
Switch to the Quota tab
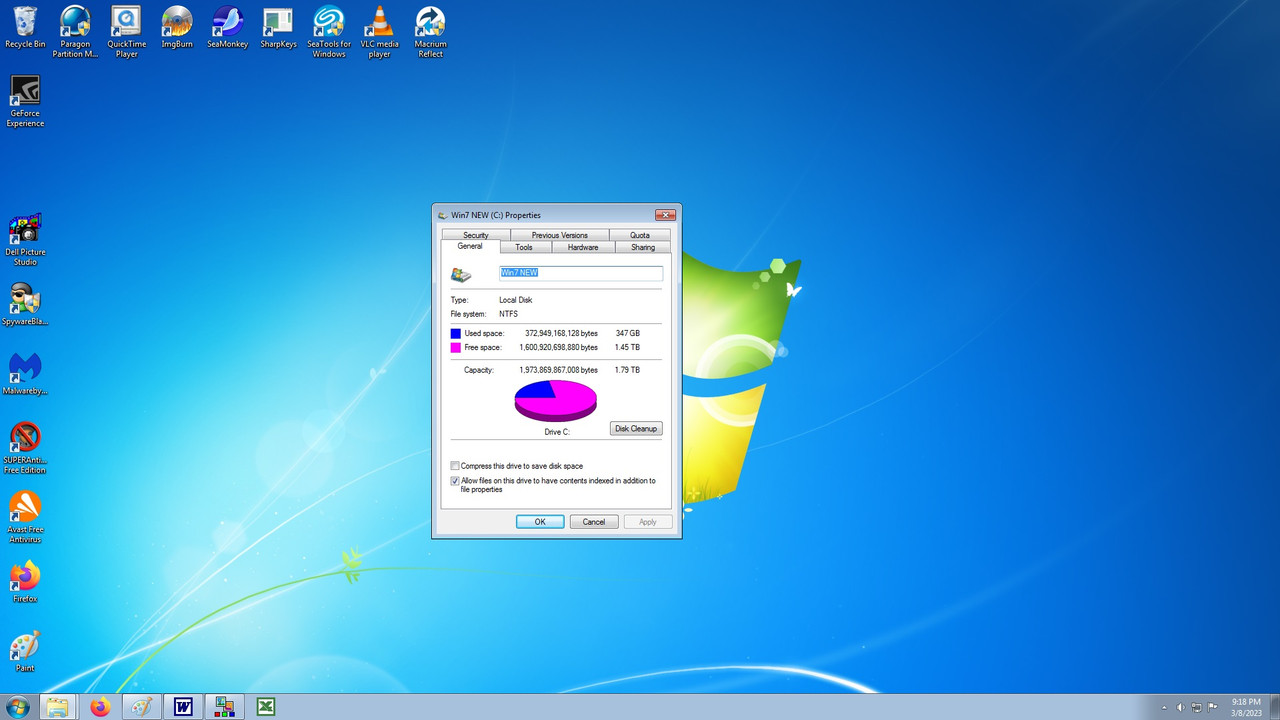pos(640,235)
